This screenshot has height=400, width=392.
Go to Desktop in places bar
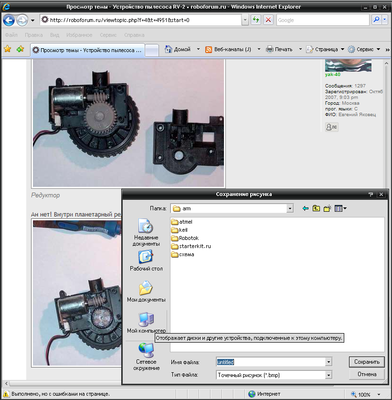click(x=146, y=261)
